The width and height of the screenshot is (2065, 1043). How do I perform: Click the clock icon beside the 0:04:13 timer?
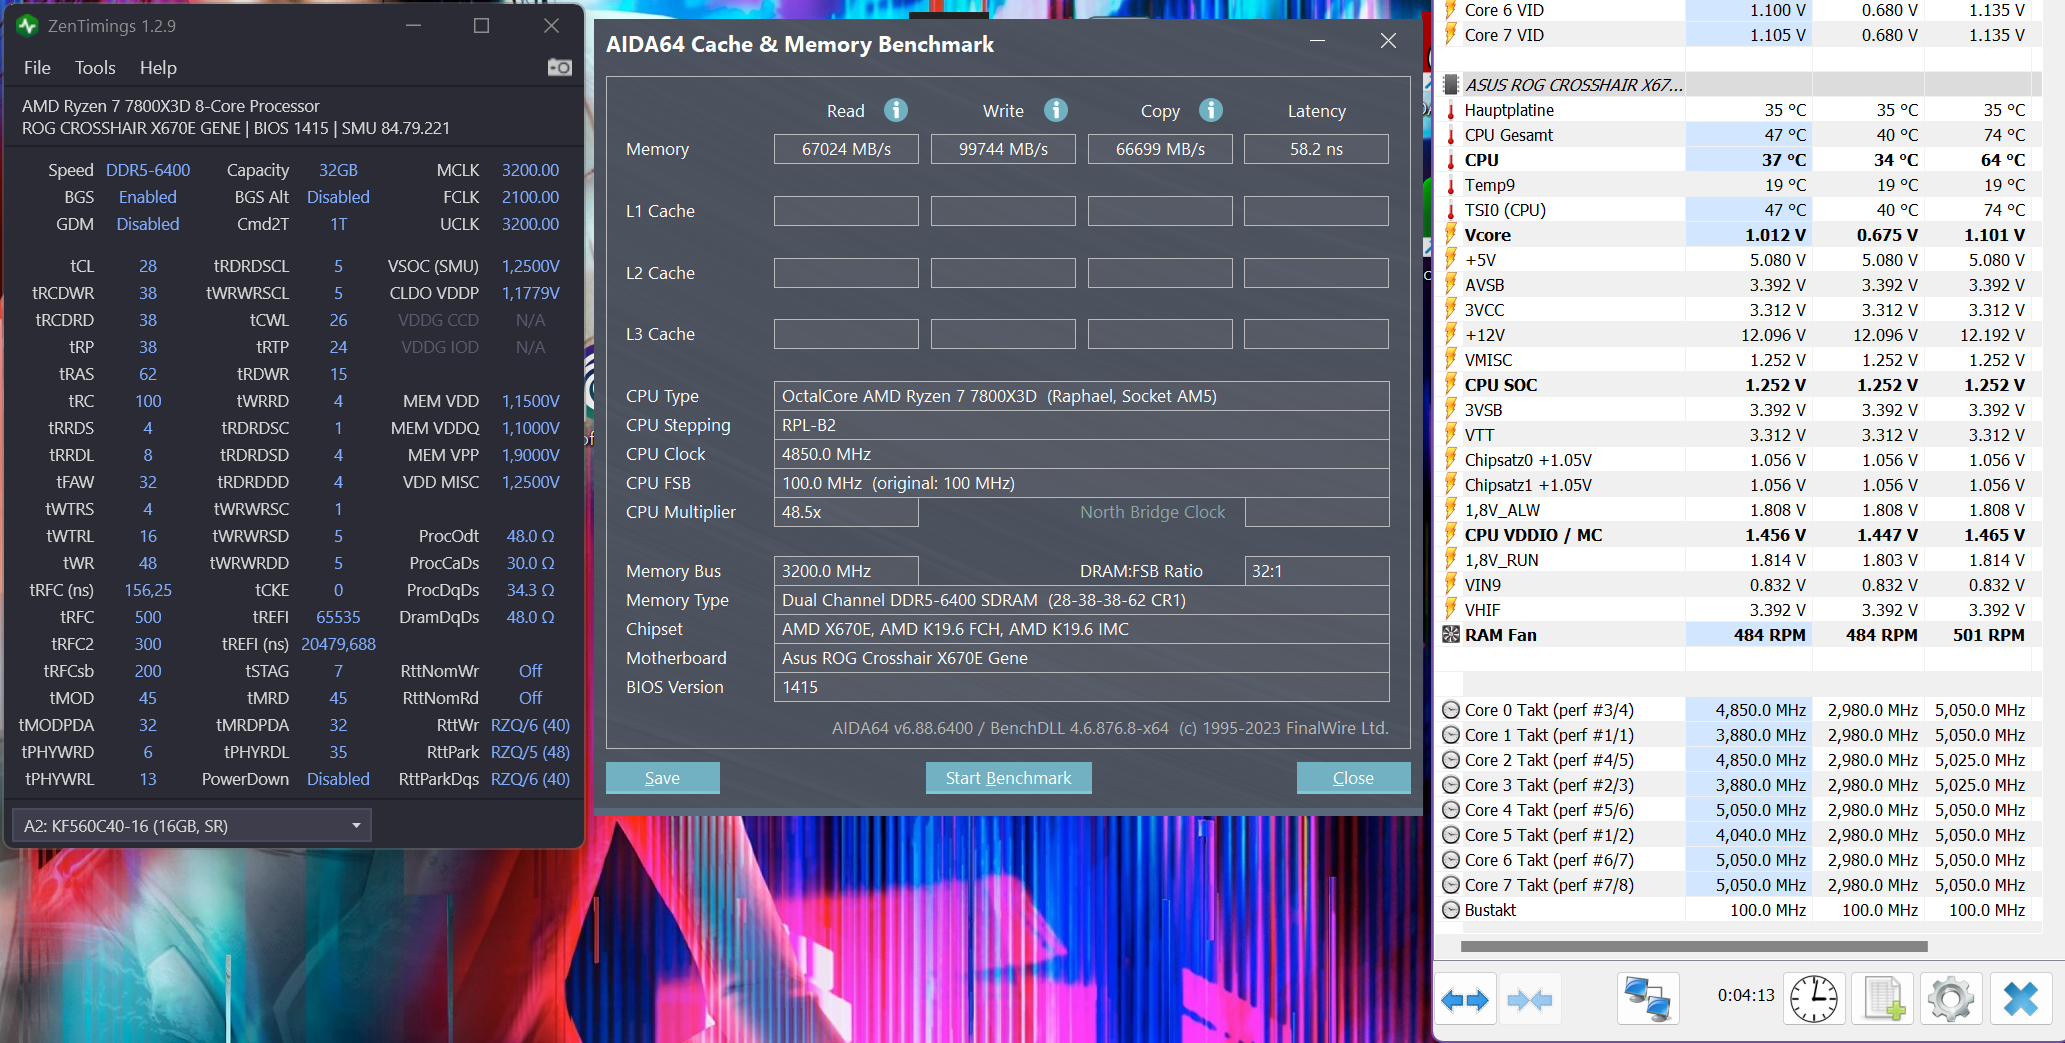click(x=1813, y=999)
